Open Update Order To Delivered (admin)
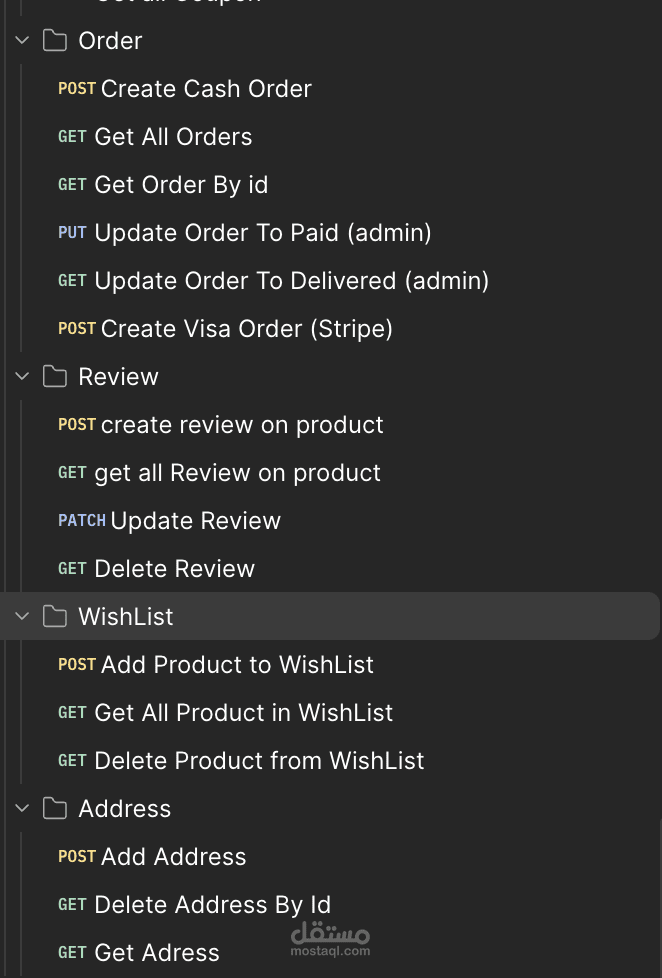The image size is (662, 978). pos(290,281)
